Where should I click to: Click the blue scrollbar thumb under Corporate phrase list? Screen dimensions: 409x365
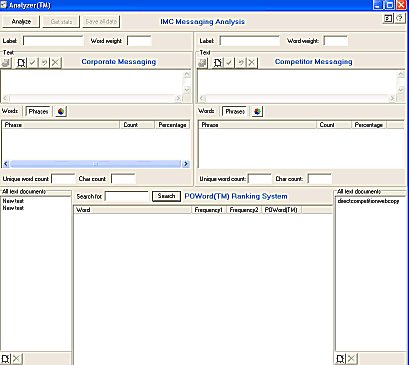click(x=95, y=164)
